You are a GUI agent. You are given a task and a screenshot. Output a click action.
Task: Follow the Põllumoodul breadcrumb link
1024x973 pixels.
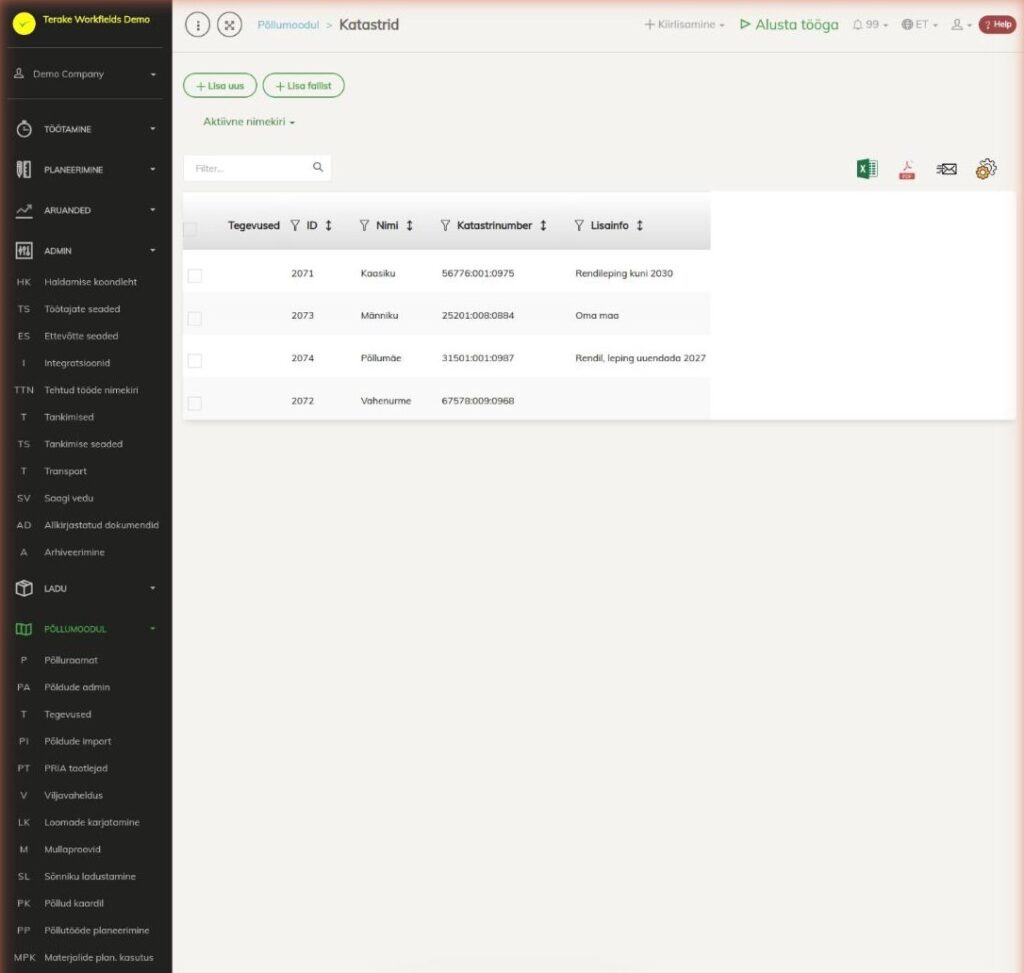point(288,25)
